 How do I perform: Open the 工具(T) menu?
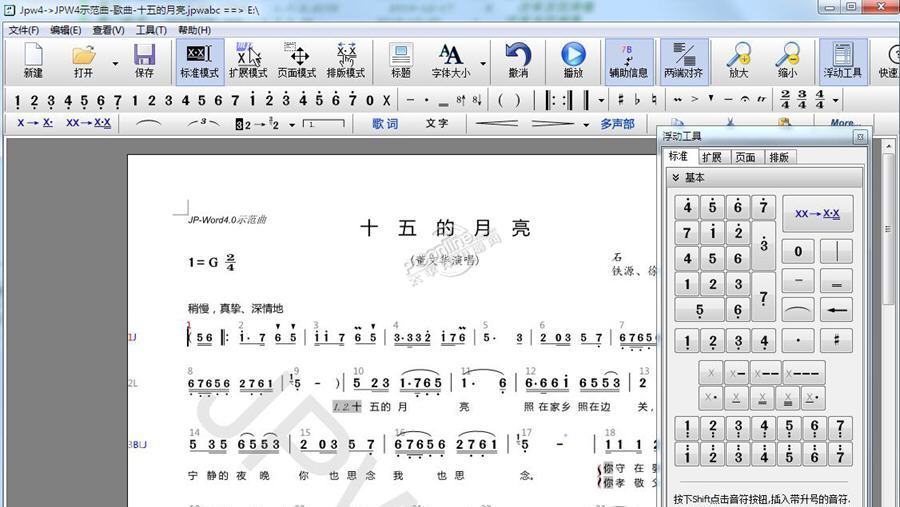point(151,30)
